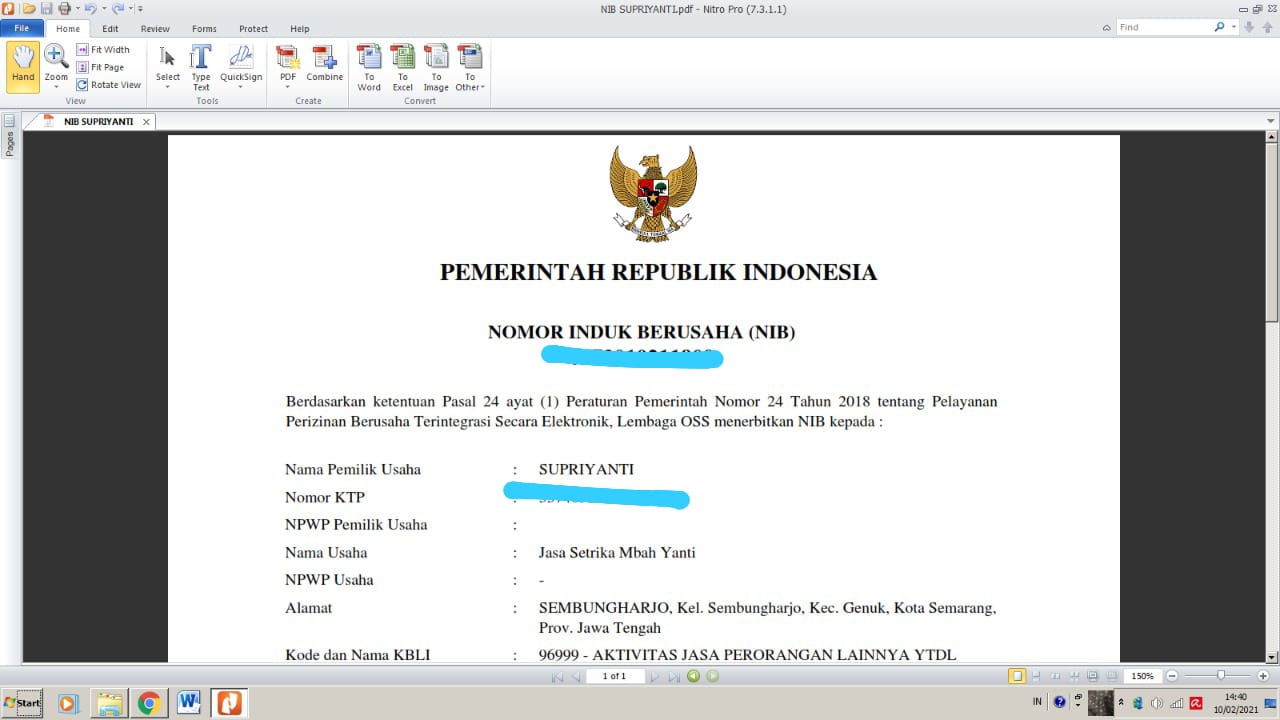Open the Pages side panel
This screenshot has height=720, width=1280.
click(9, 137)
